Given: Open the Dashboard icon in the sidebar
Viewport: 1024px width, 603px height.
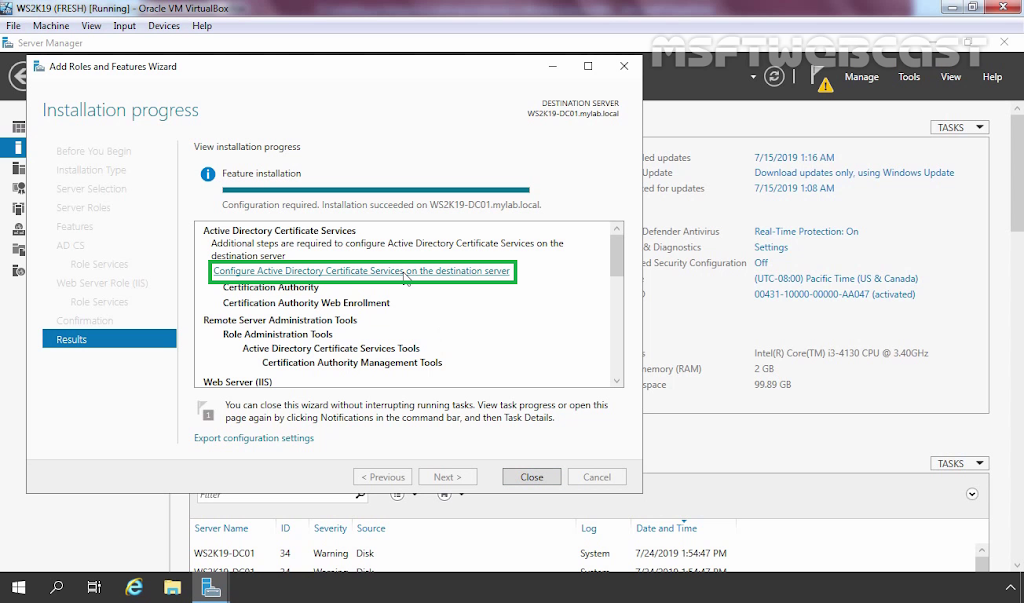Looking at the screenshot, I should pyautogui.click(x=18, y=127).
